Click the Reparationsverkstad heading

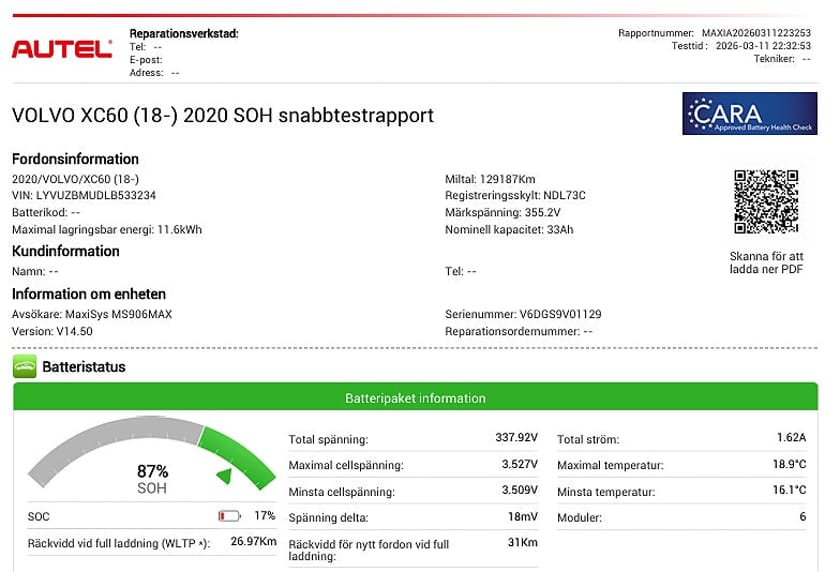184,34
